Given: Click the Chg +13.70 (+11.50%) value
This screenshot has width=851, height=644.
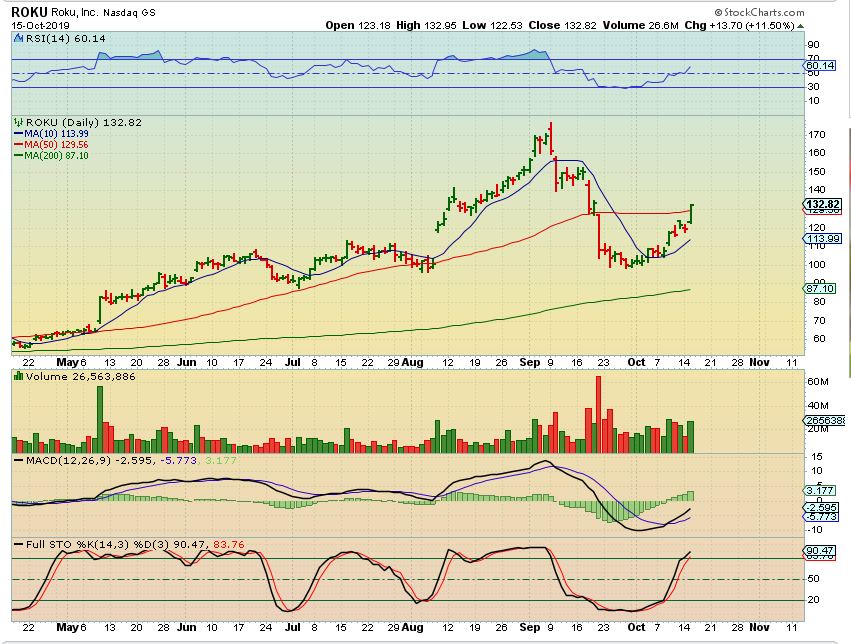Looking at the screenshot, I should pos(739,25).
